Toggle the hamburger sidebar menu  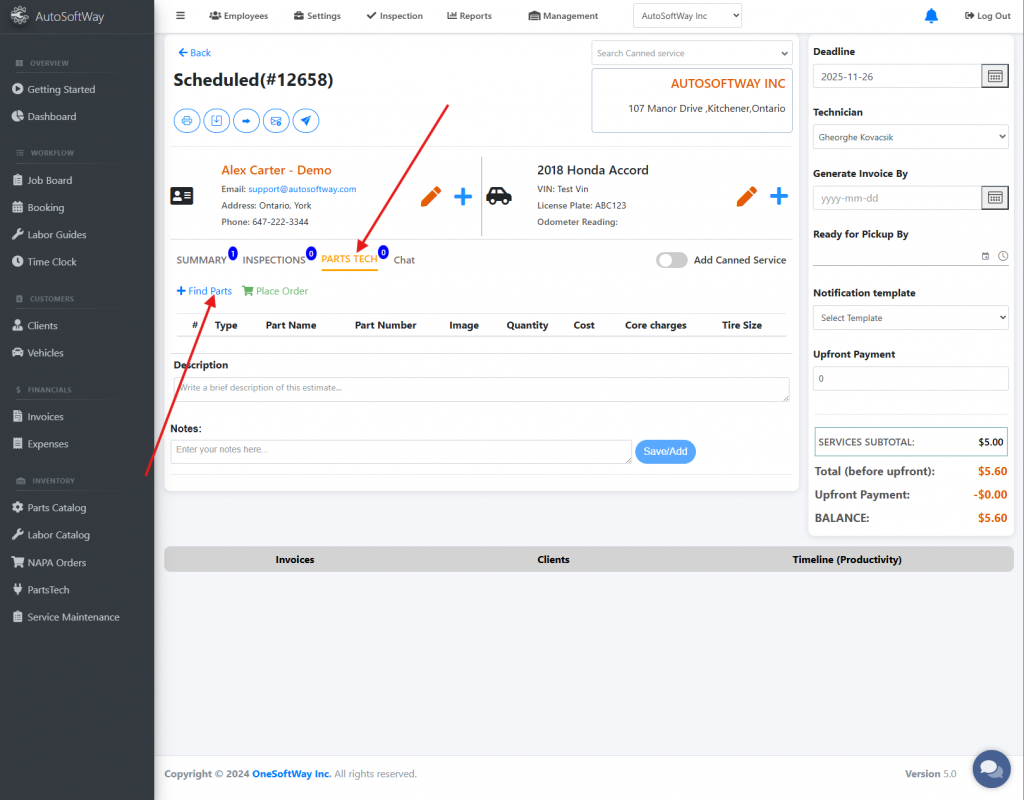point(180,16)
